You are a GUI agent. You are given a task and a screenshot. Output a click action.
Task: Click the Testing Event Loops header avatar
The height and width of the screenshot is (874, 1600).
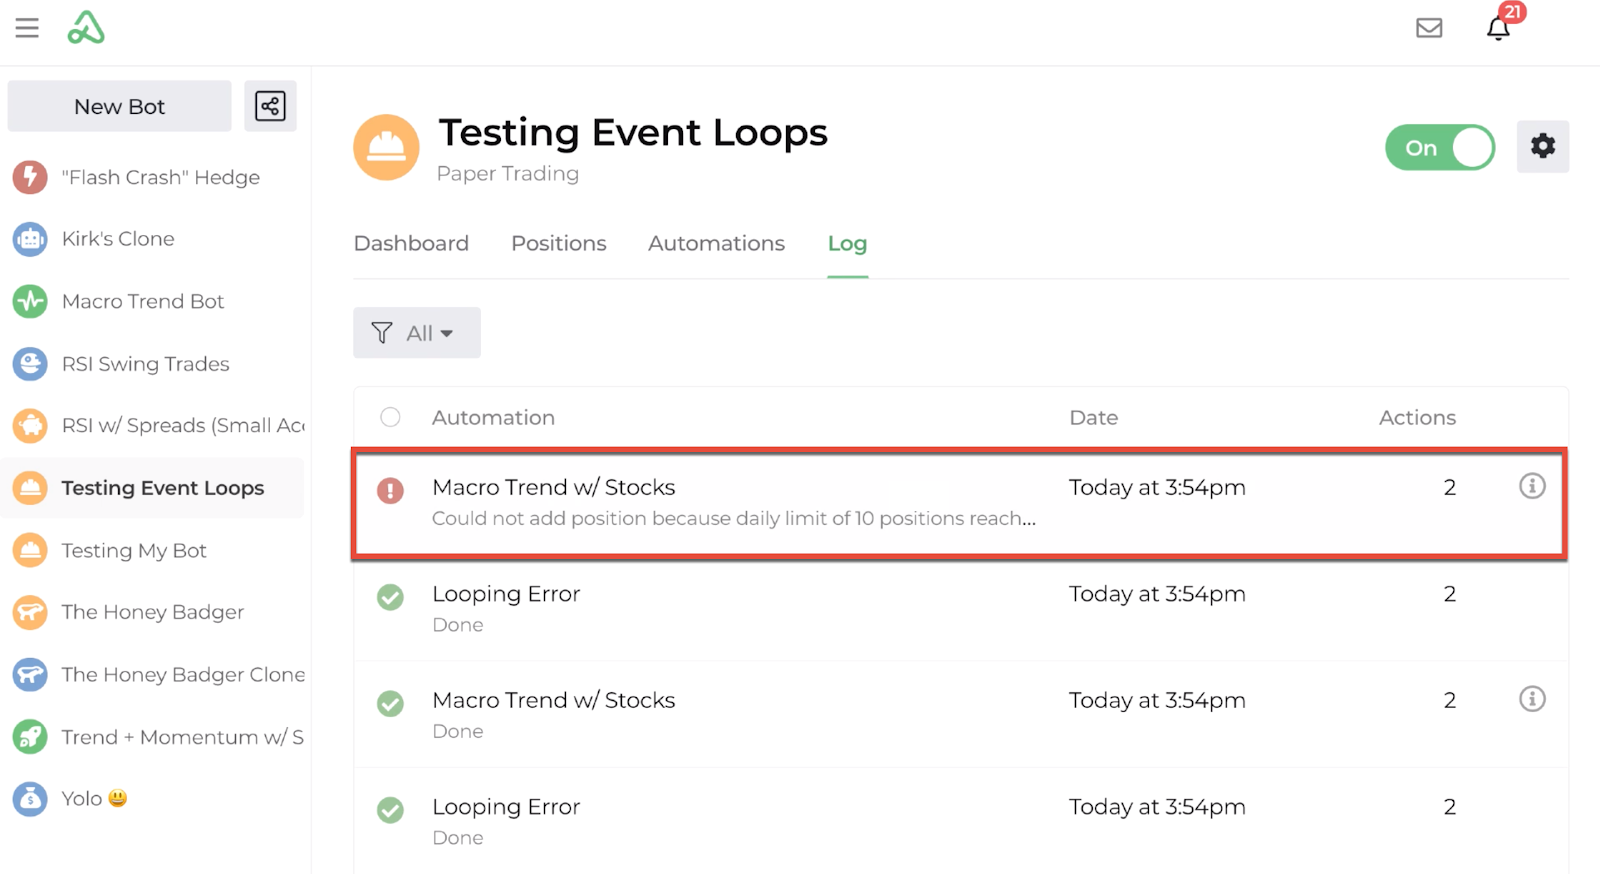(386, 147)
